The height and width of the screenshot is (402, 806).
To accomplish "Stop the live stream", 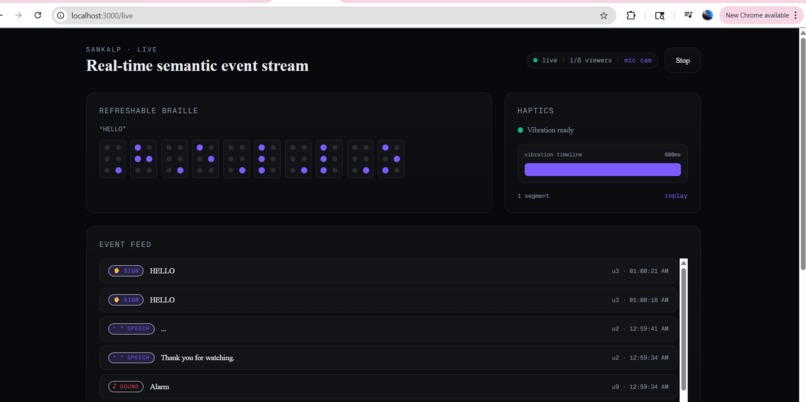I will [x=683, y=60].
